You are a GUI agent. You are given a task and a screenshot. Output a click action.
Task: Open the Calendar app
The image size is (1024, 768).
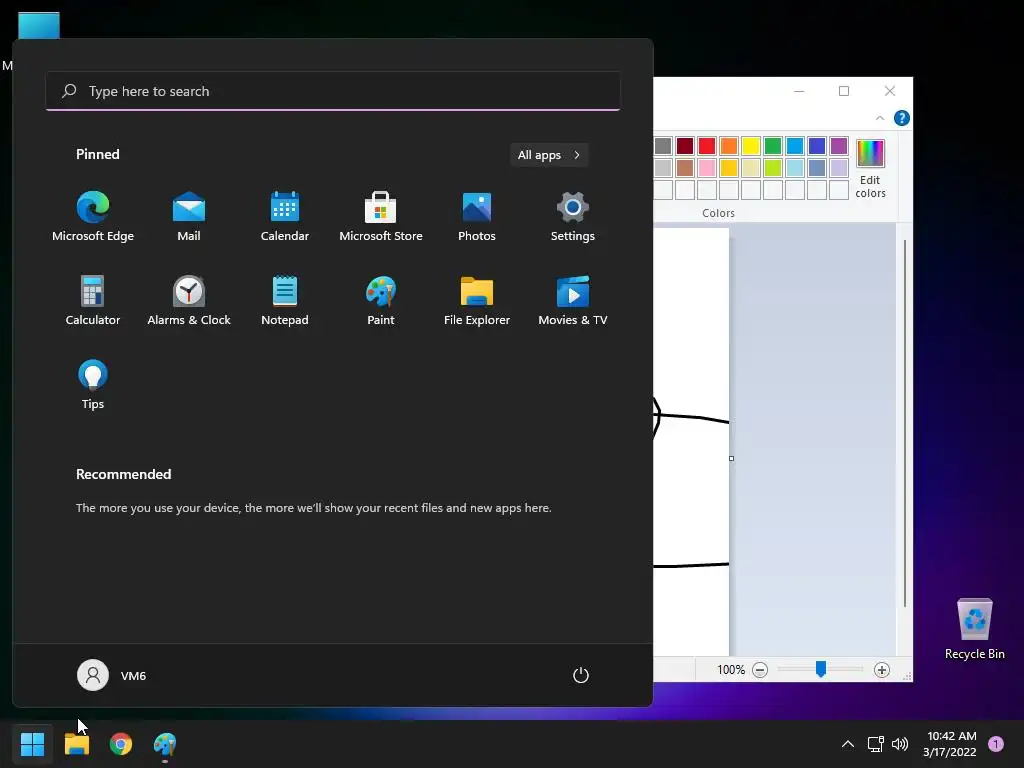point(285,217)
